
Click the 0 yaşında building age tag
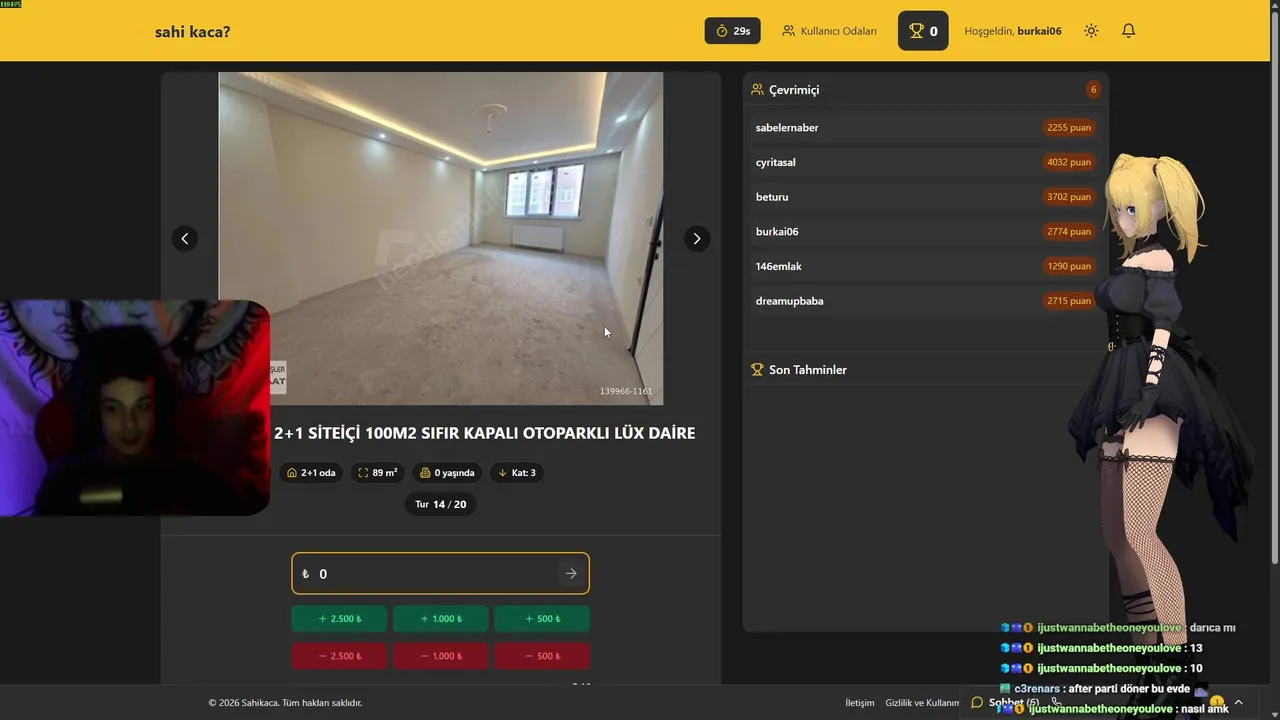[x=447, y=473]
